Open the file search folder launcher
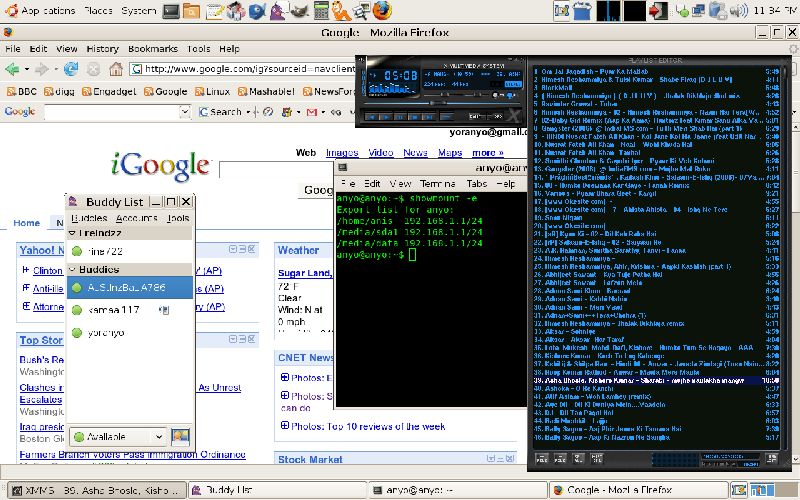The image size is (800, 500). 191,10
